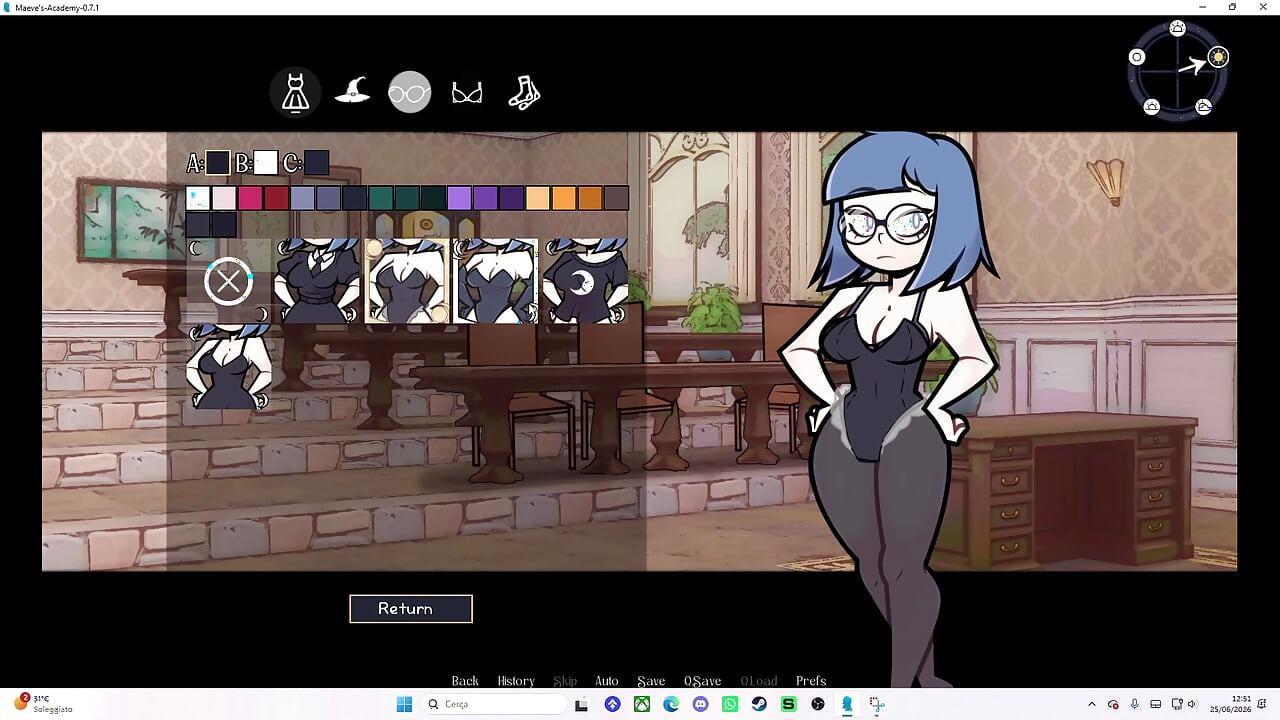Image resolution: width=1280 pixels, height=720 pixels.
Task: Pick the pale pink palette color
Action: pos(224,198)
